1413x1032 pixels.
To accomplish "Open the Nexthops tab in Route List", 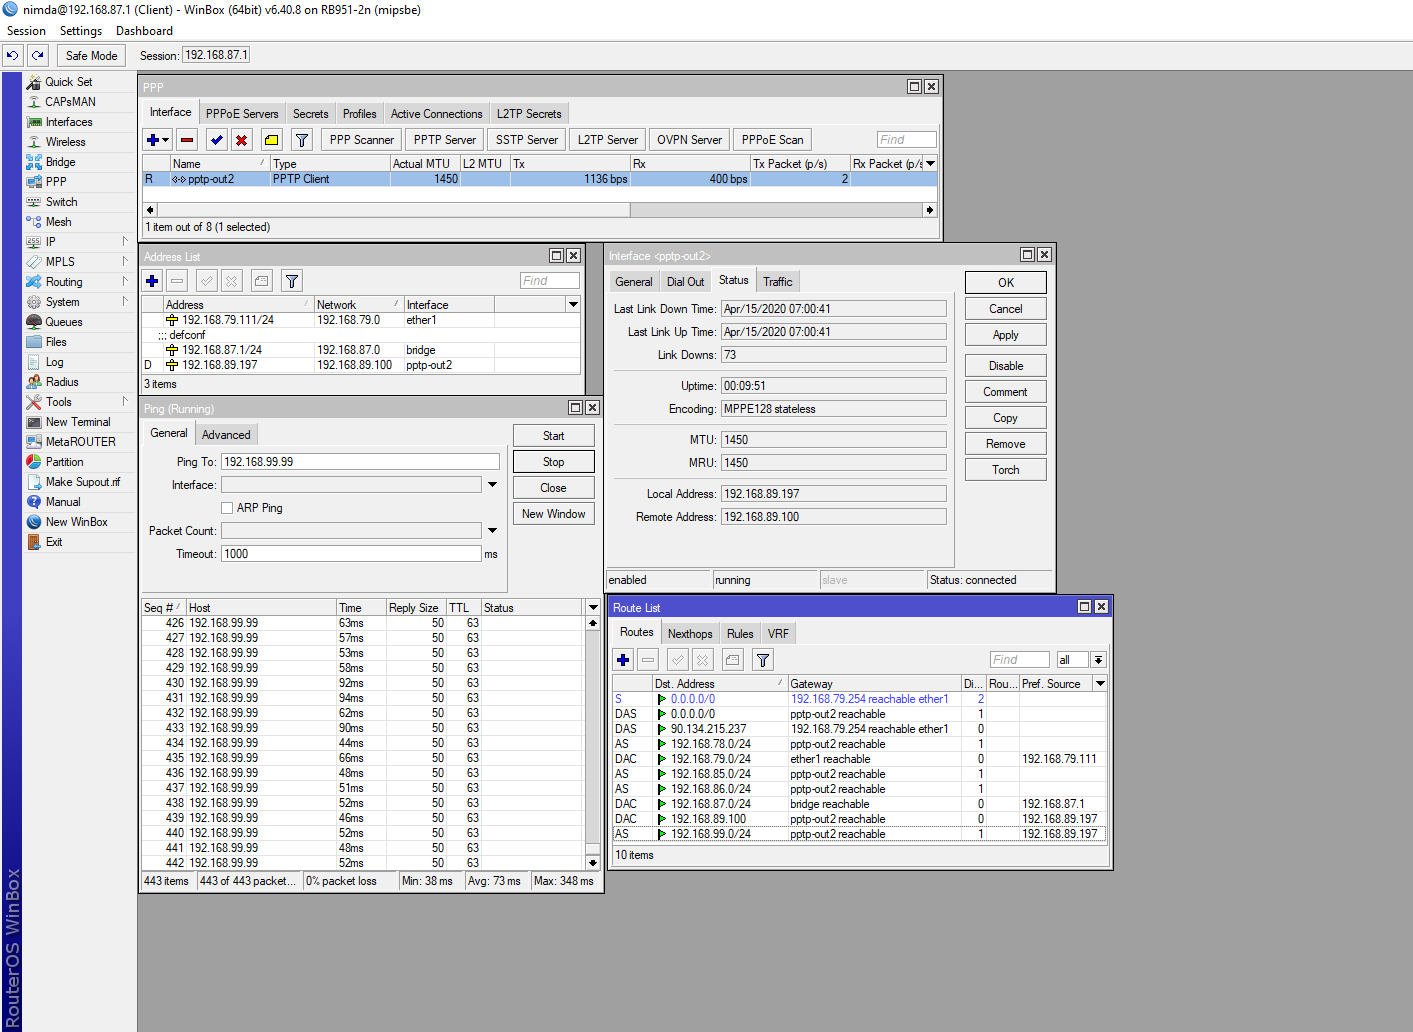I will tap(690, 634).
